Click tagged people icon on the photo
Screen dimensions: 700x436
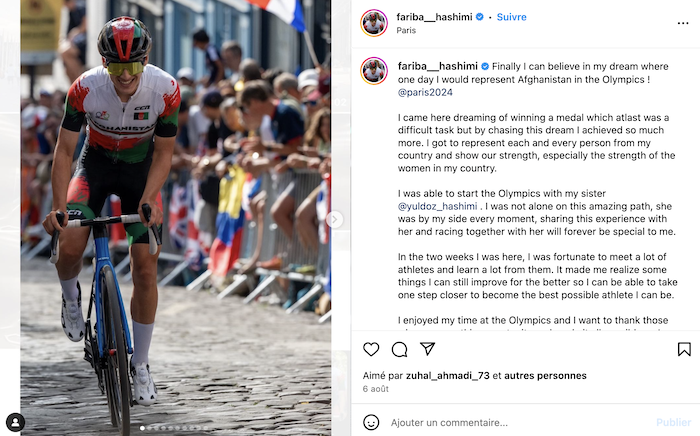click(x=16, y=422)
